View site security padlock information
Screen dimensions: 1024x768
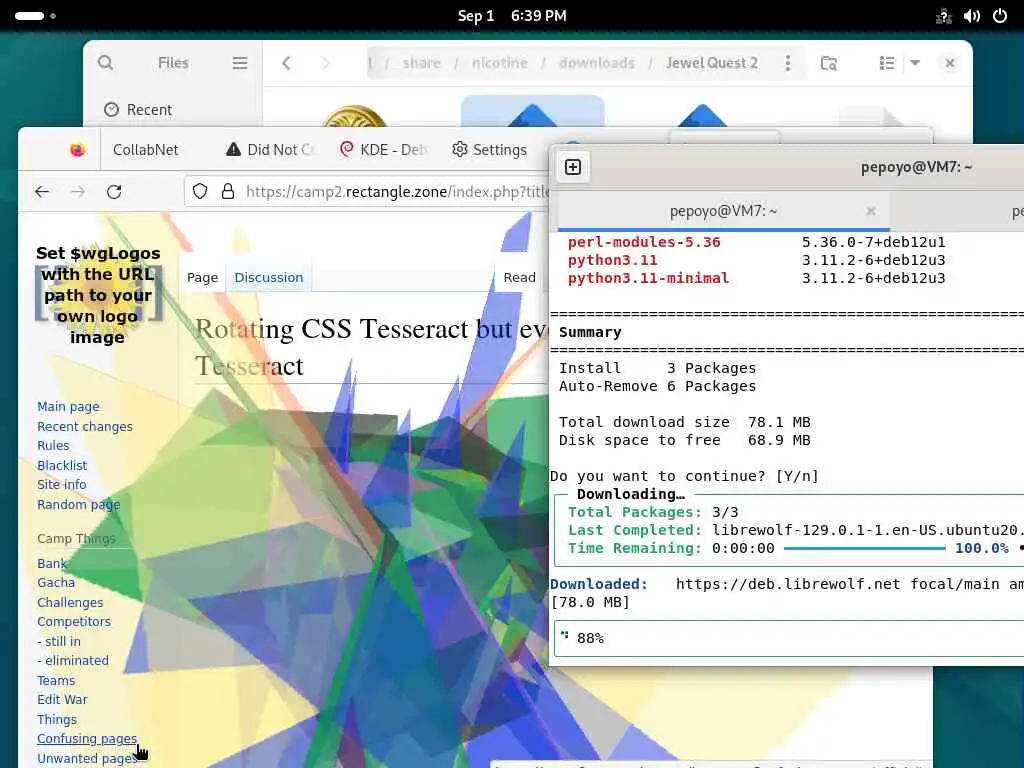pyautogui.click(x=227, y=191)
